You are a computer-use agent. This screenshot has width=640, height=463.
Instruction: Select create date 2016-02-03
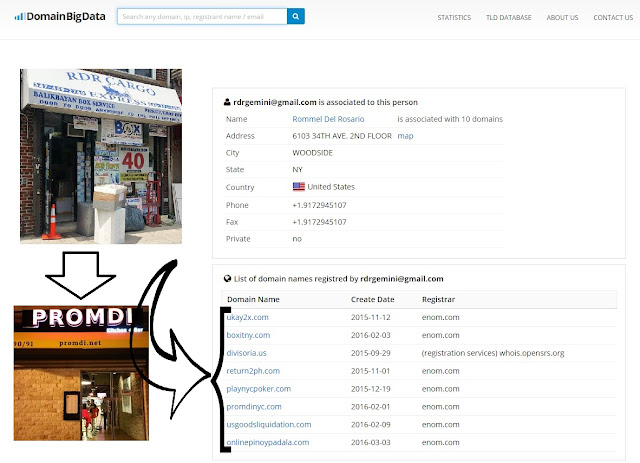[x=371, y=335]
